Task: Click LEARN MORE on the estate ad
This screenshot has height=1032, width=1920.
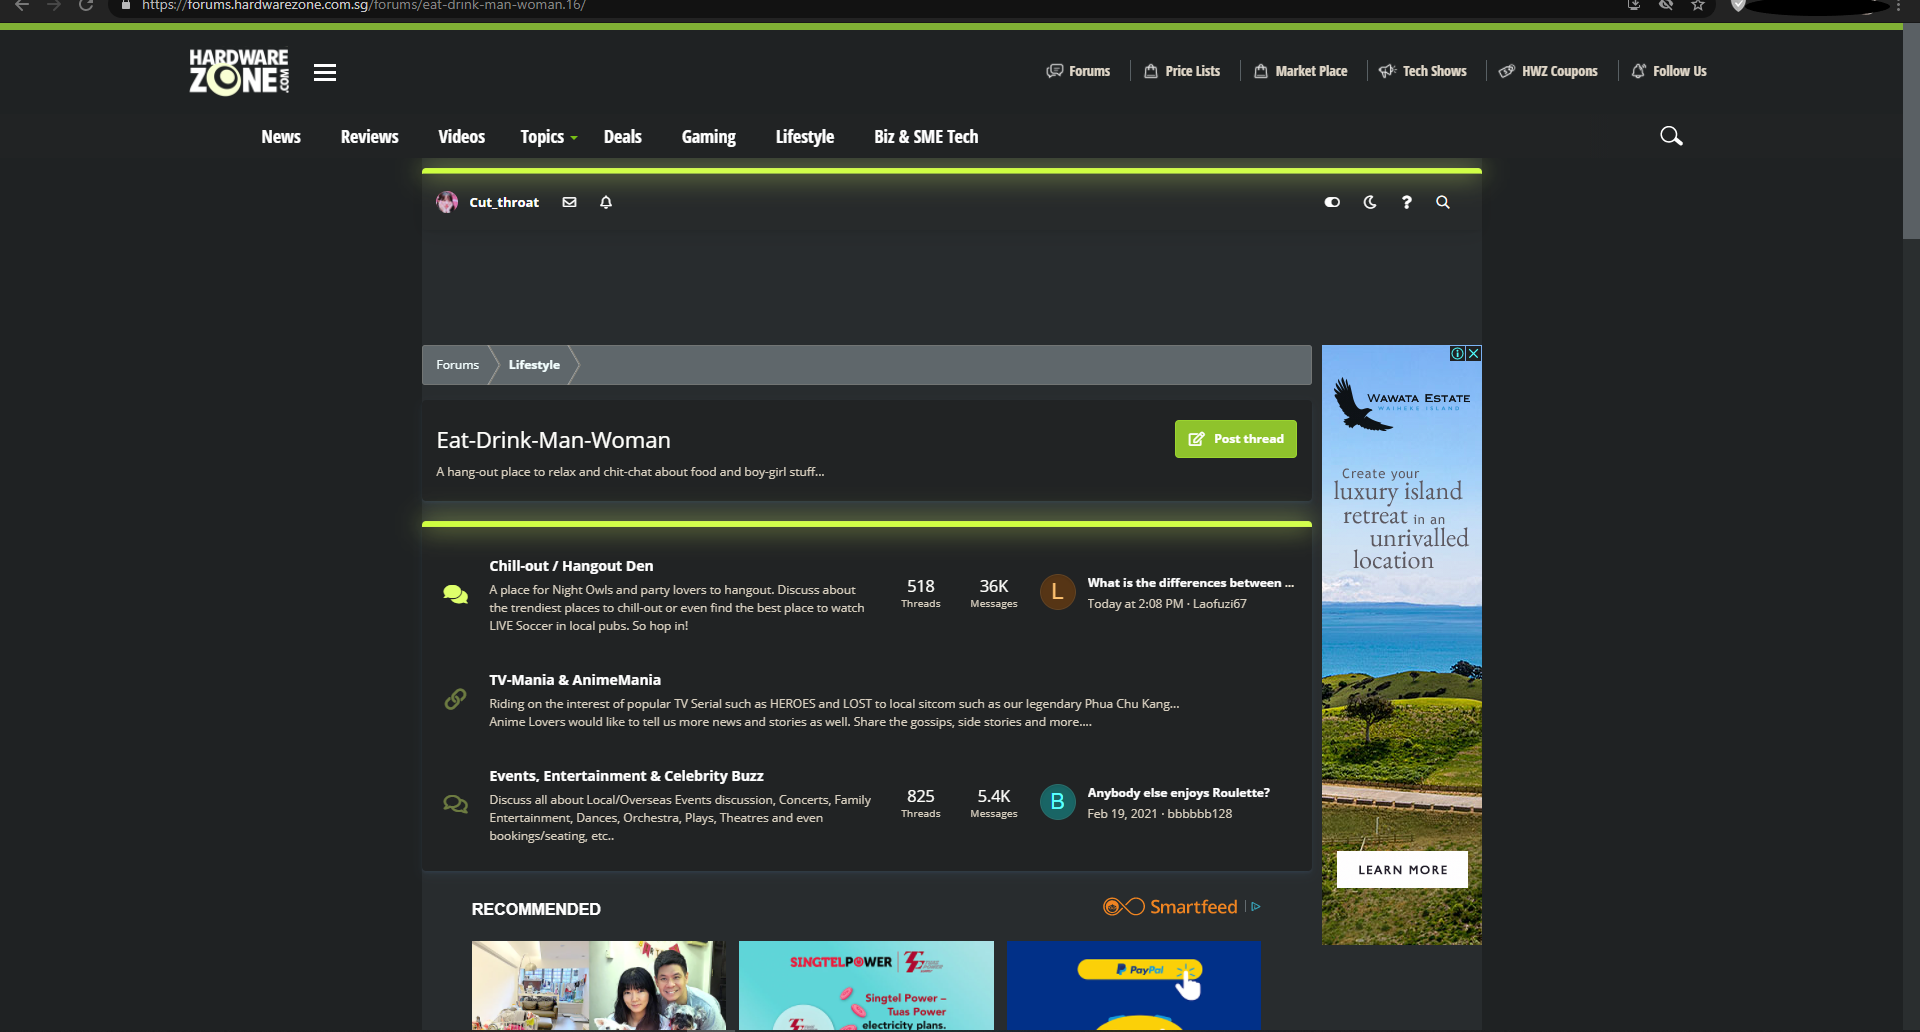Action: click(1402, 869)
